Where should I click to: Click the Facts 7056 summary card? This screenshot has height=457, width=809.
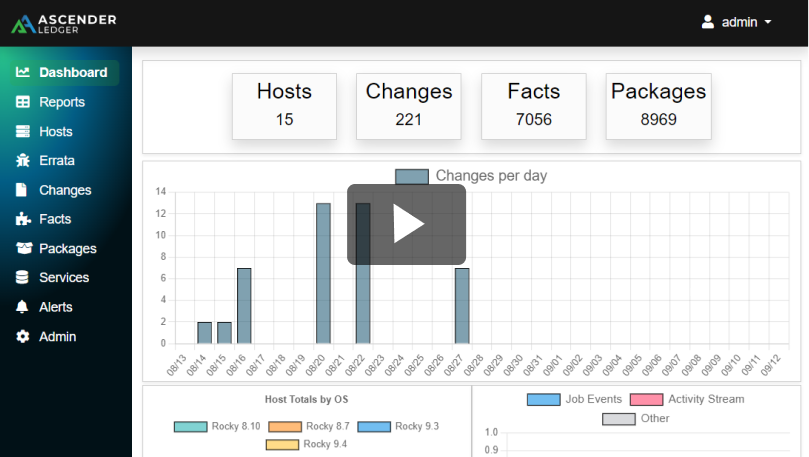point(533,106)
